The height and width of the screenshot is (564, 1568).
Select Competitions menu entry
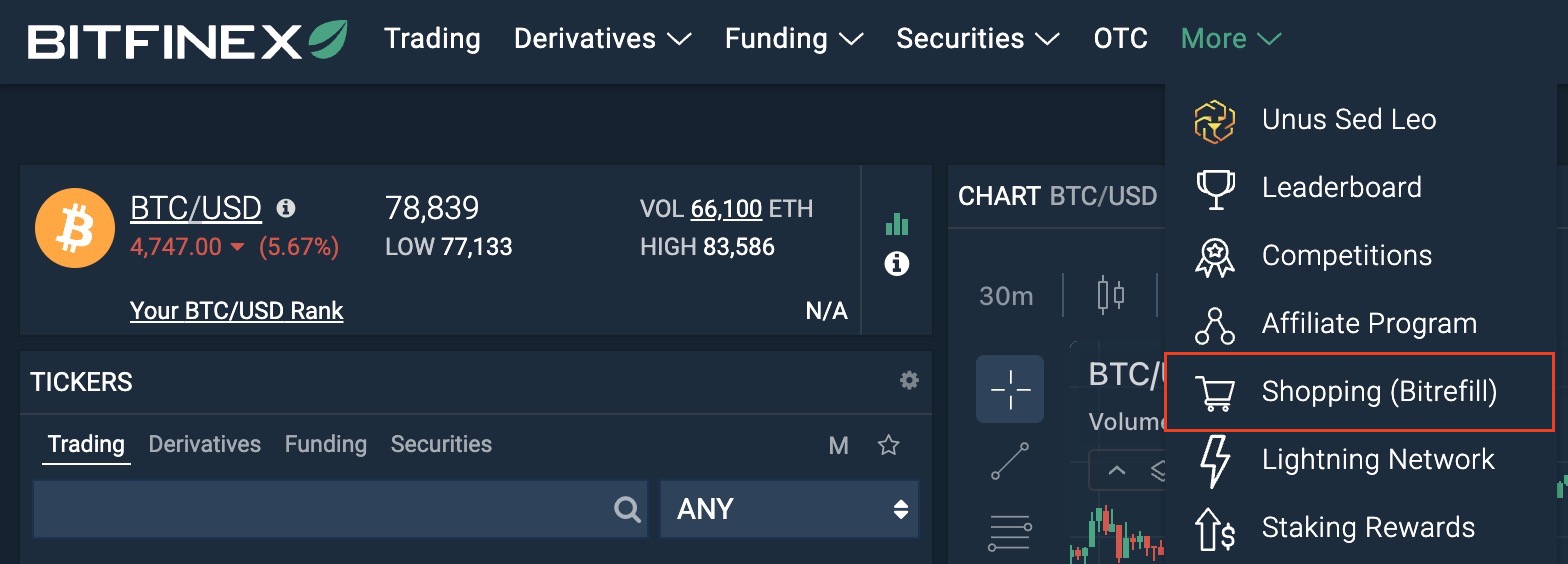1360,256
